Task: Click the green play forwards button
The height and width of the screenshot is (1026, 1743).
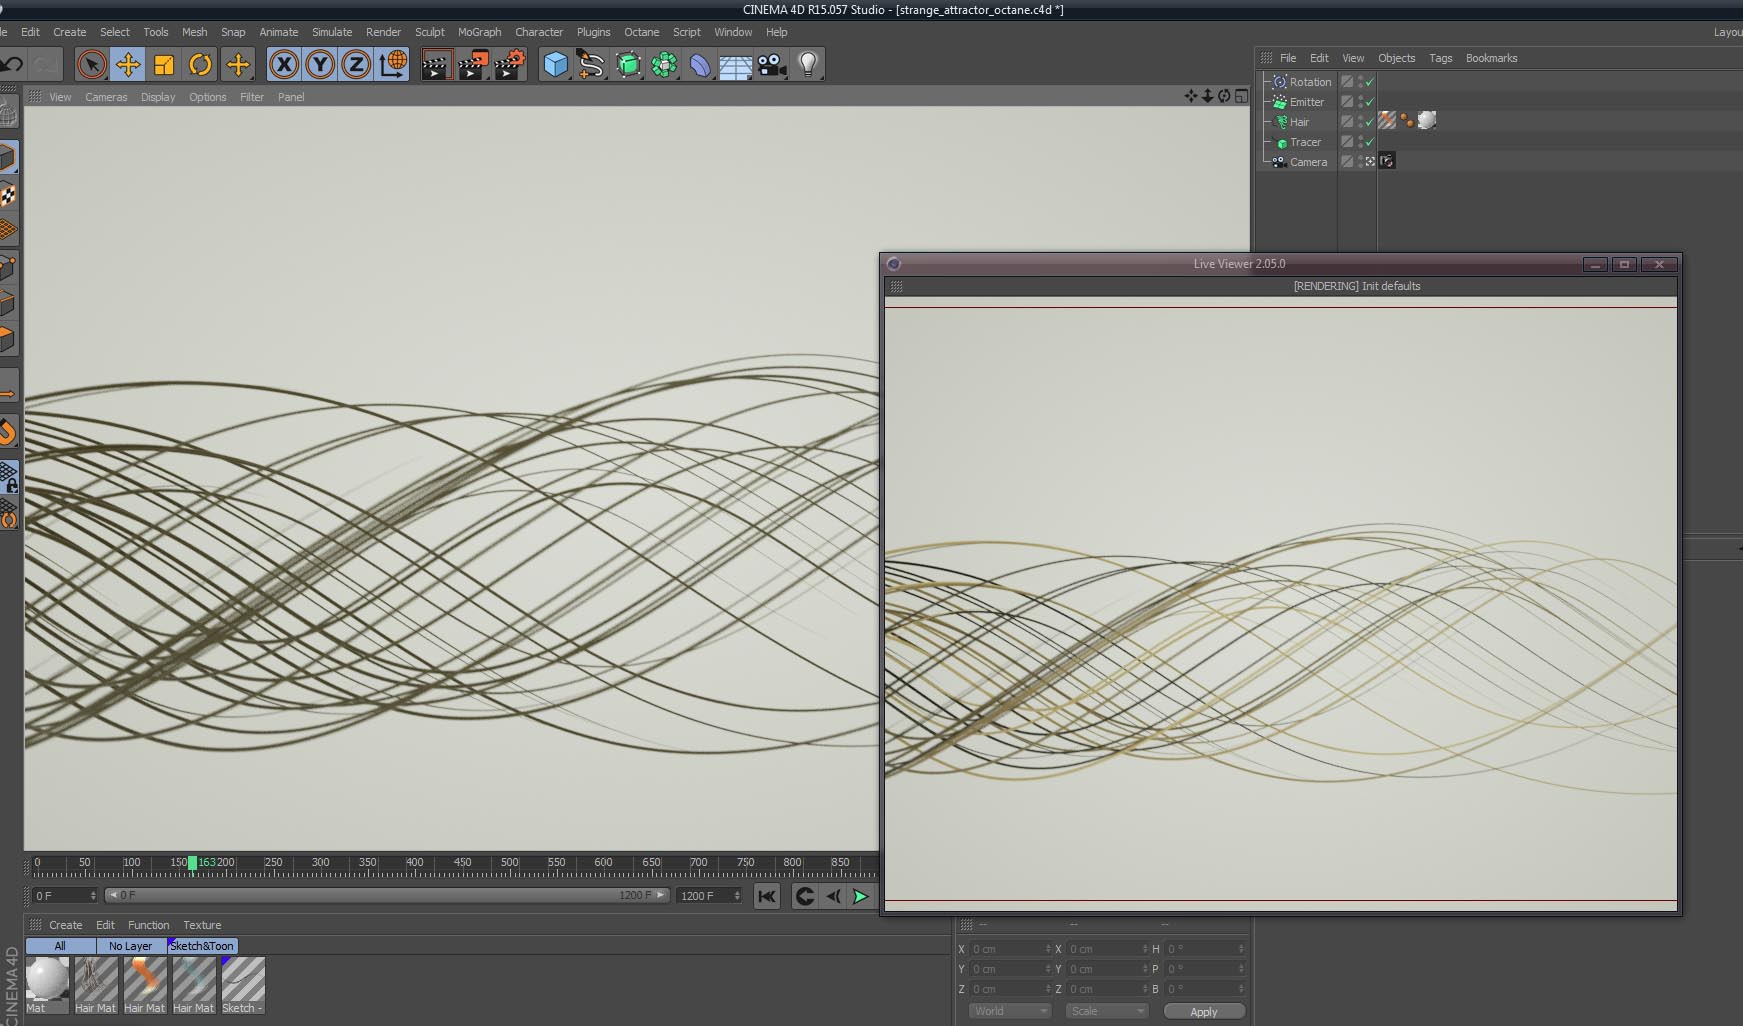Action: [x=860, y=896]
